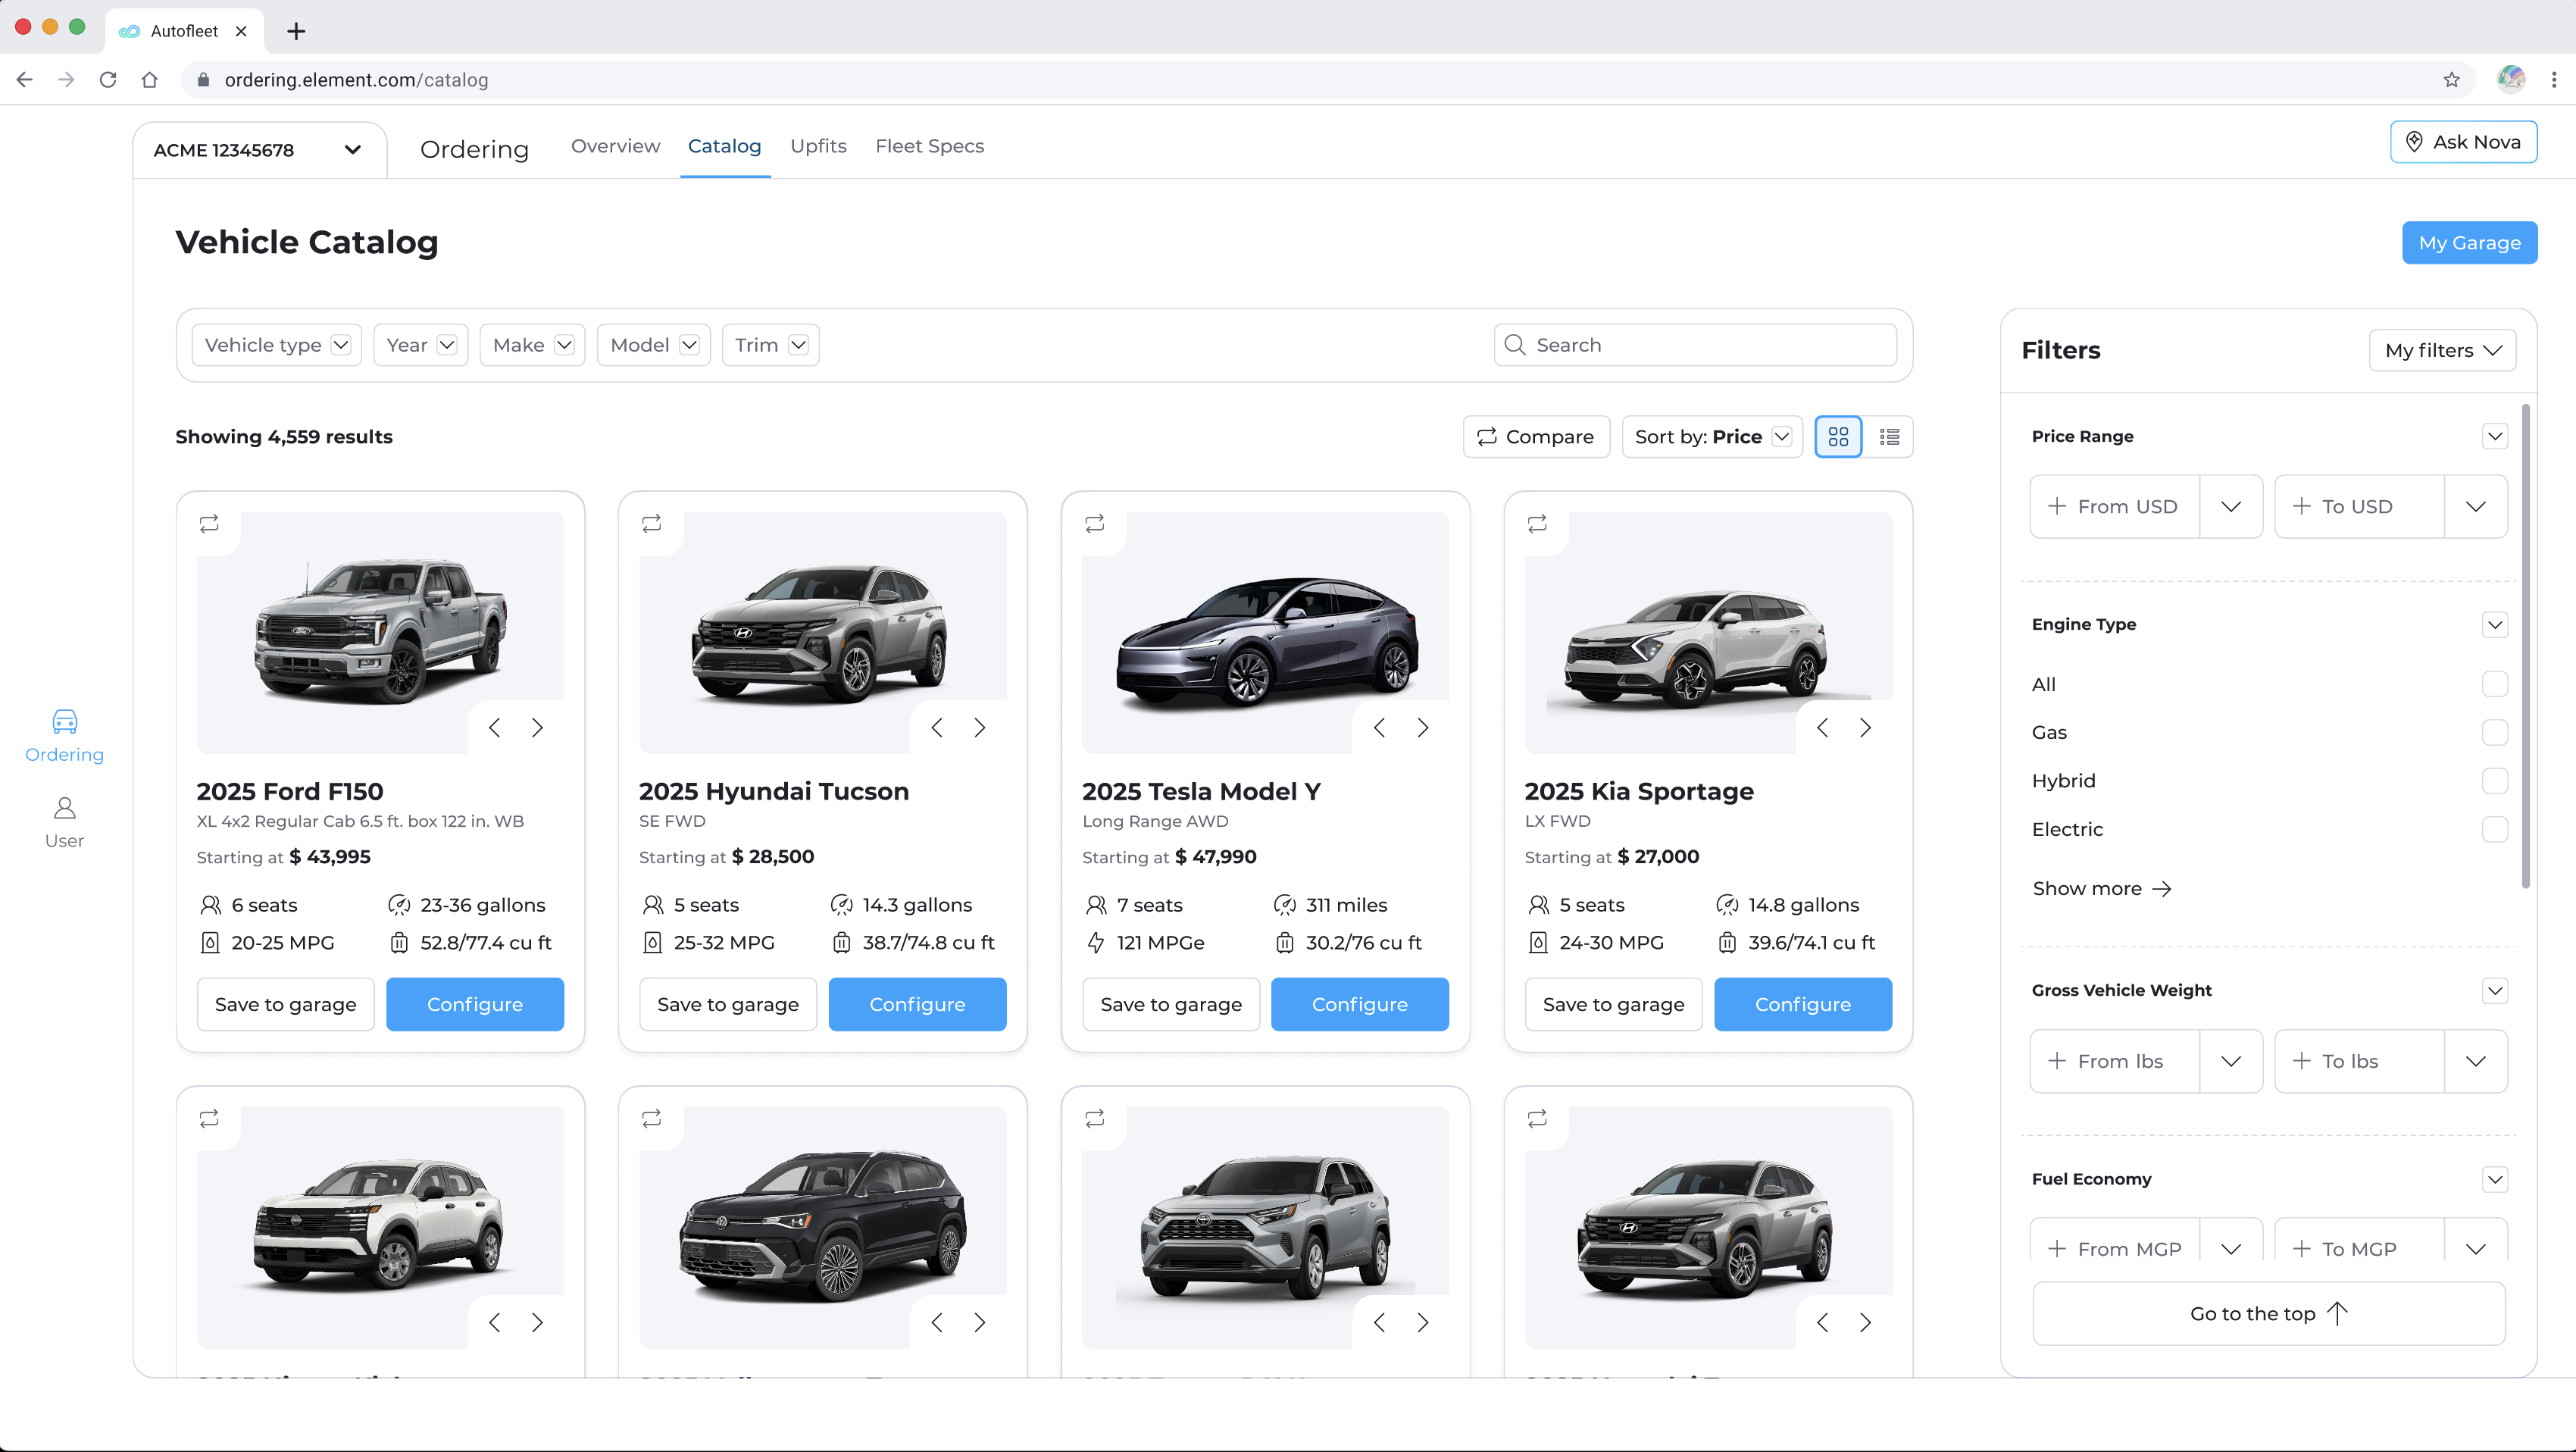Click the Search input field
Image resolution: width=2576 pixels, height=1452 pixels.
[x=1695, y=345]
